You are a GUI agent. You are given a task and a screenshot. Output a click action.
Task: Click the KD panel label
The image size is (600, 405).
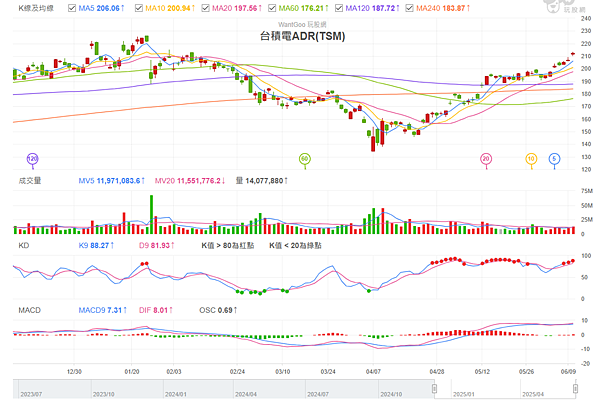click(x=24, y=245)
